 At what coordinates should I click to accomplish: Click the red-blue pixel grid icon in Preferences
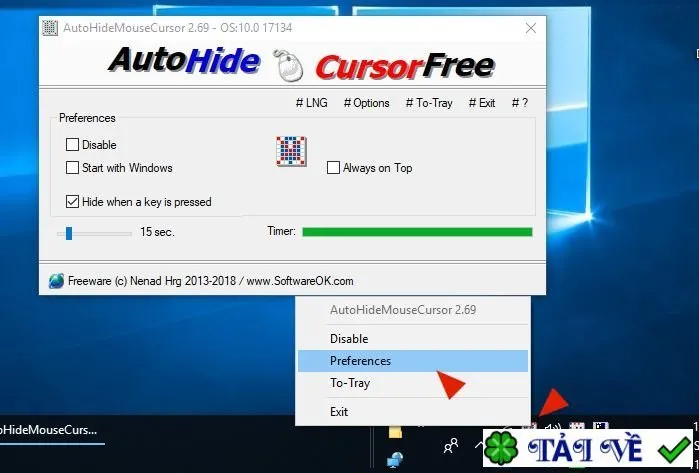pos(291,152)
